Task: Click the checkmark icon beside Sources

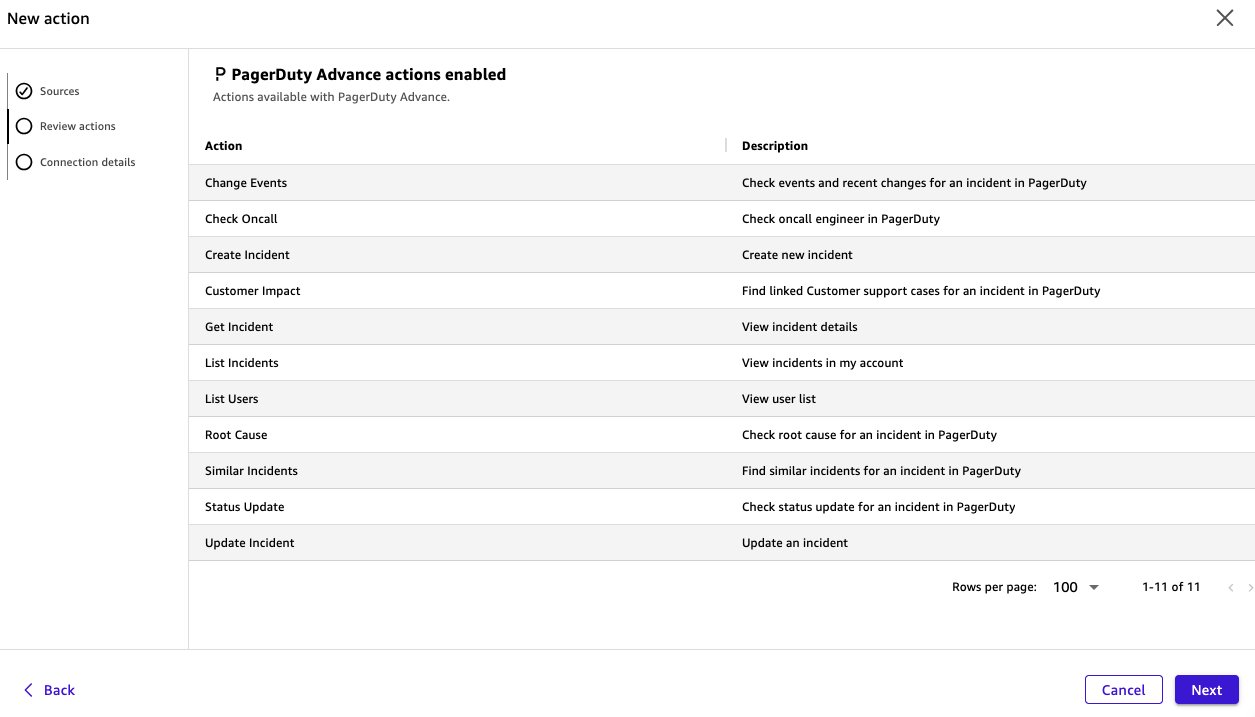Action: point(24,91)
